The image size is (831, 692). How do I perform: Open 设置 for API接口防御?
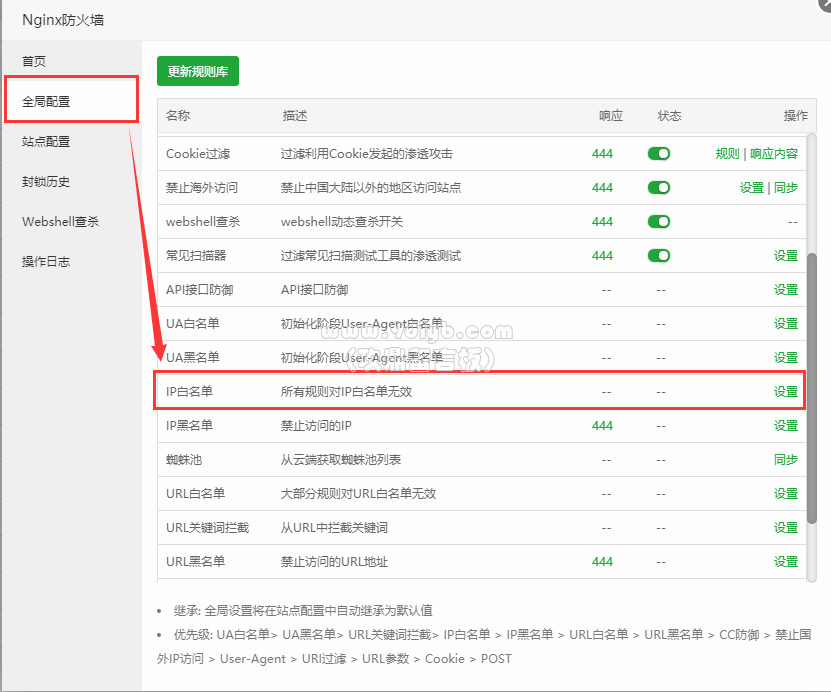pyautogui.click(x=786, y=289)
